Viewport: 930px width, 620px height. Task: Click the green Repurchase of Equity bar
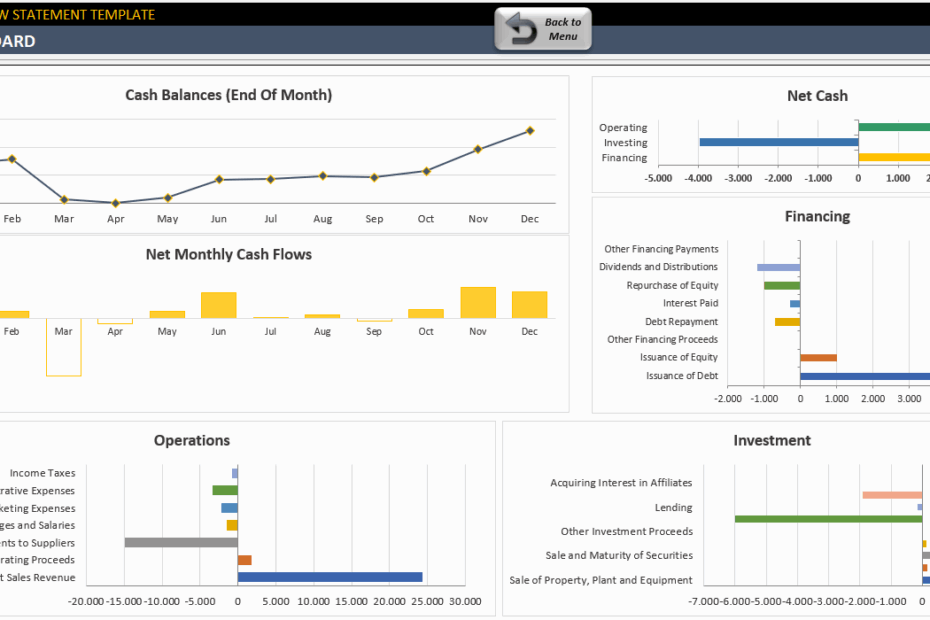coord(781,285)
